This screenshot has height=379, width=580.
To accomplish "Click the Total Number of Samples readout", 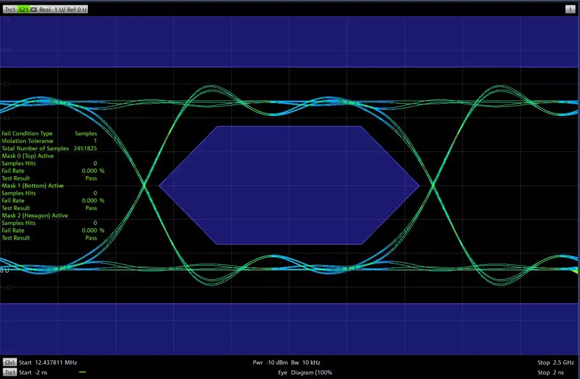I will point(49,148).
